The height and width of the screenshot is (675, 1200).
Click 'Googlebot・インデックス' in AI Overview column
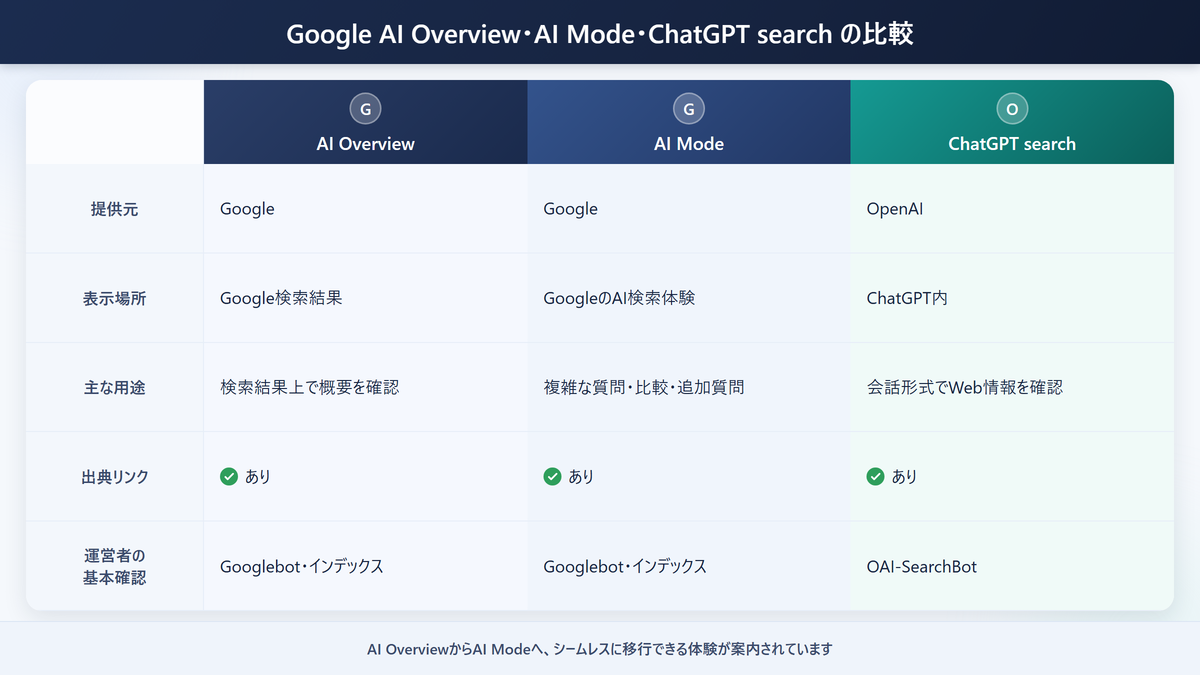(x=302, y=566)
